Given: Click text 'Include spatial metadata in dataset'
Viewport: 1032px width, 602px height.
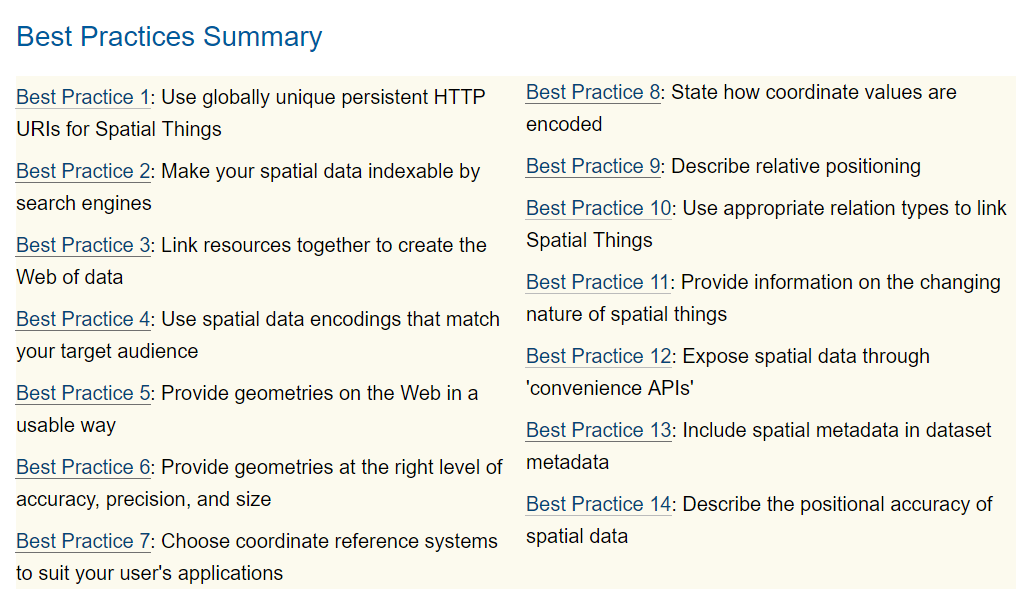Looking at the screenshot, I should [x=837, y=430].
